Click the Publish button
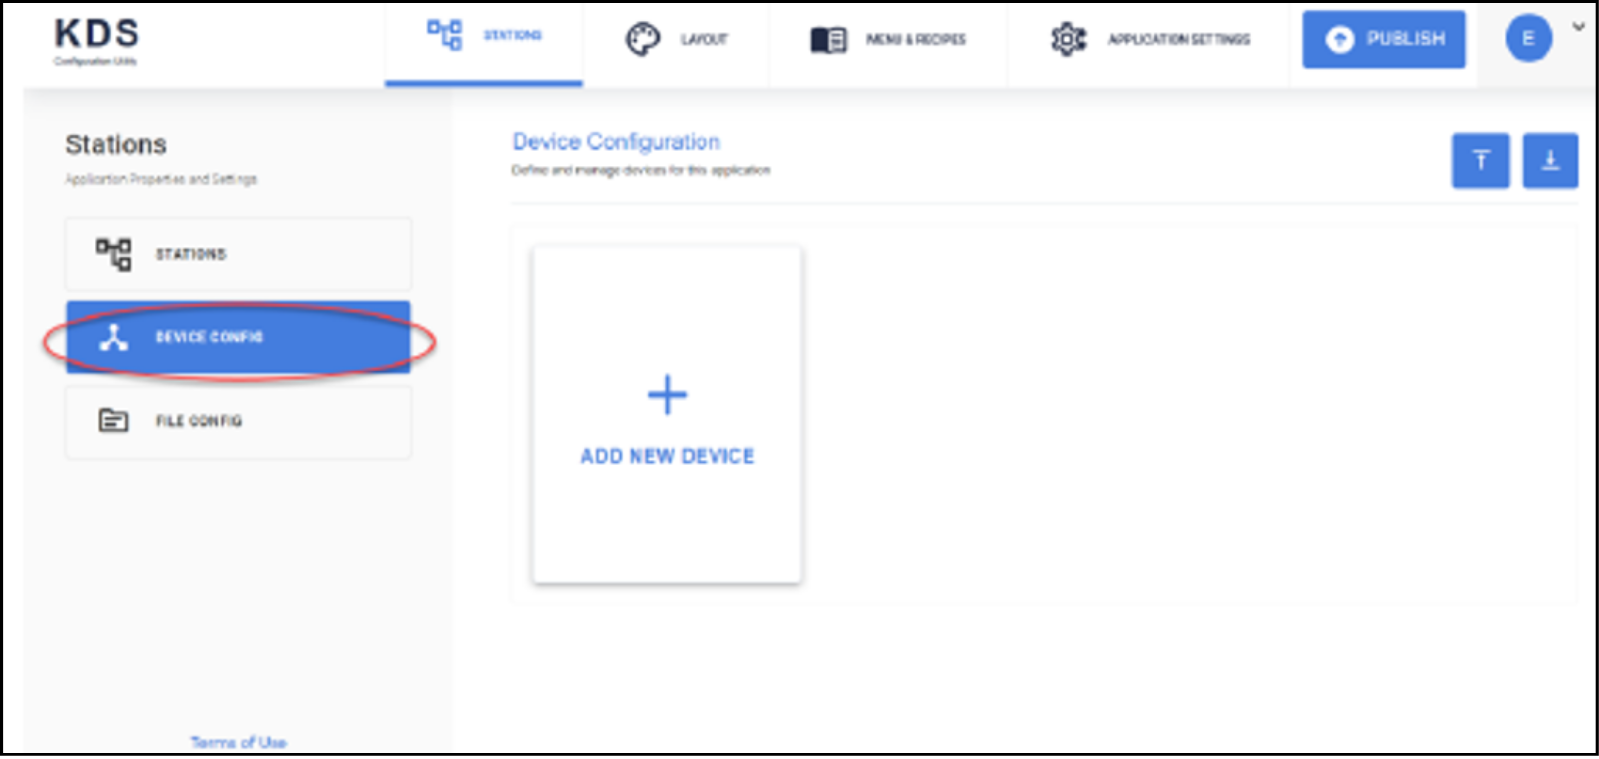Viewport: 1599px width, 759px height. pyautogui.click(x=1383, y=39)
